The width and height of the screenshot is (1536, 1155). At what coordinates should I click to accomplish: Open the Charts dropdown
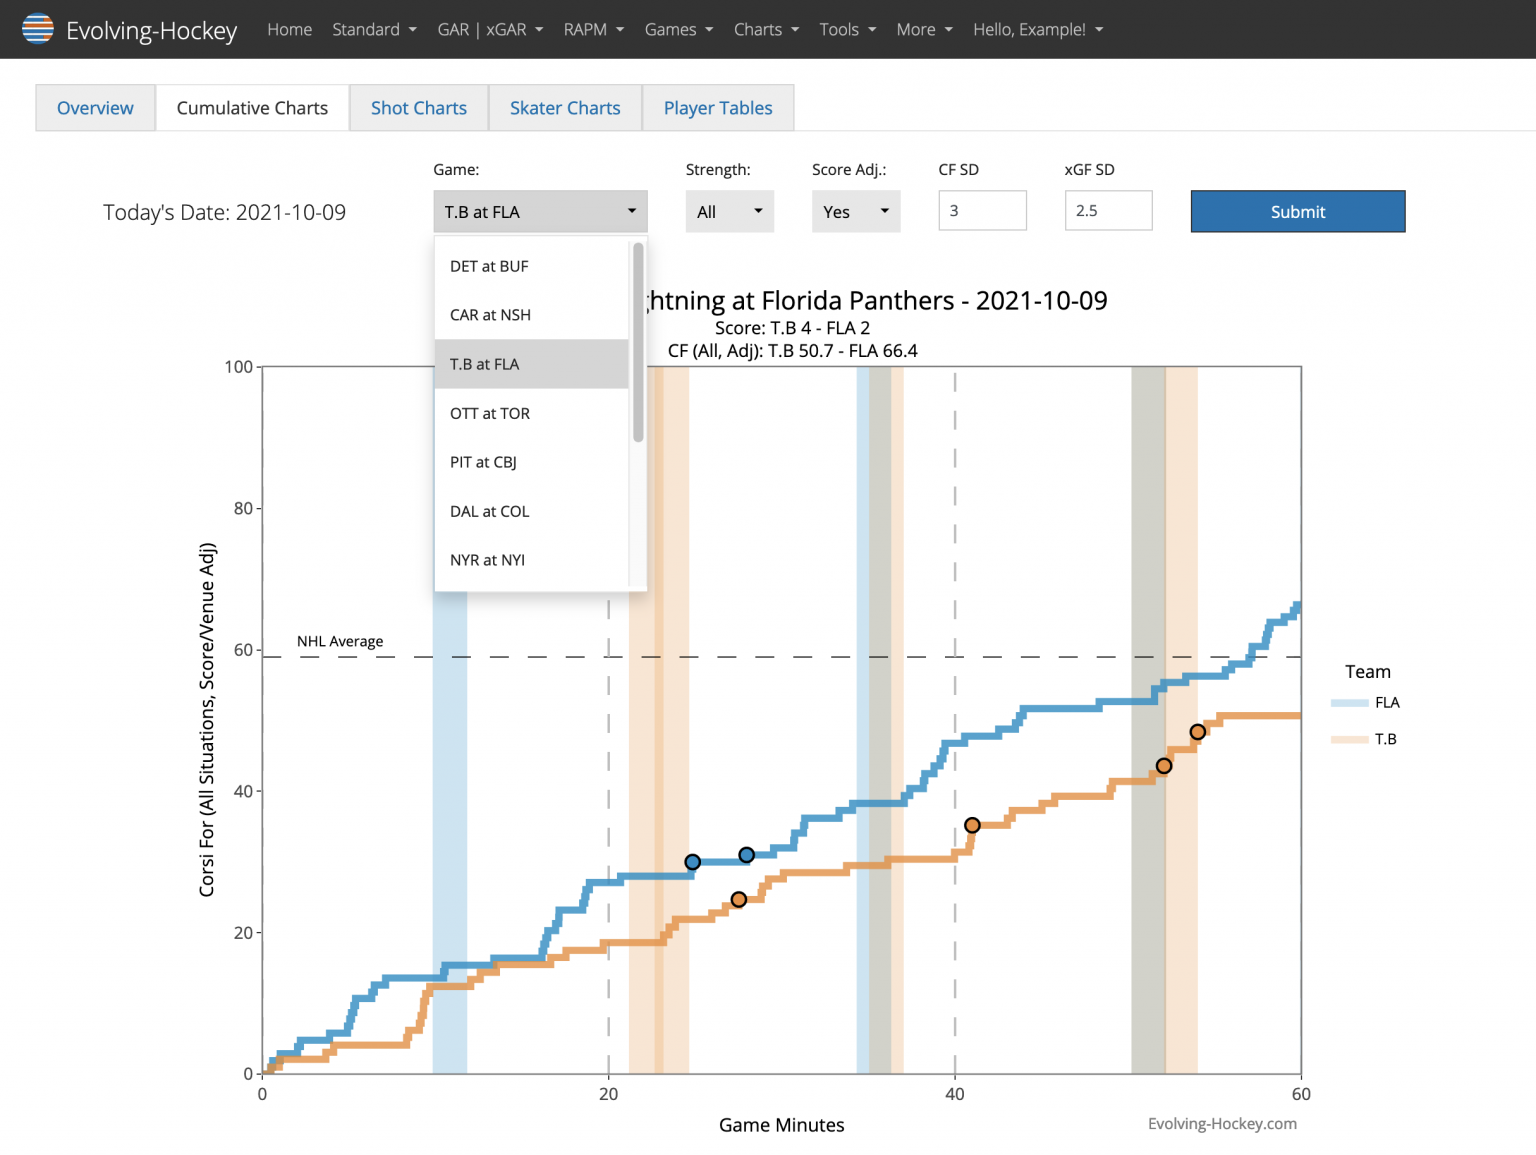[765, 29]
